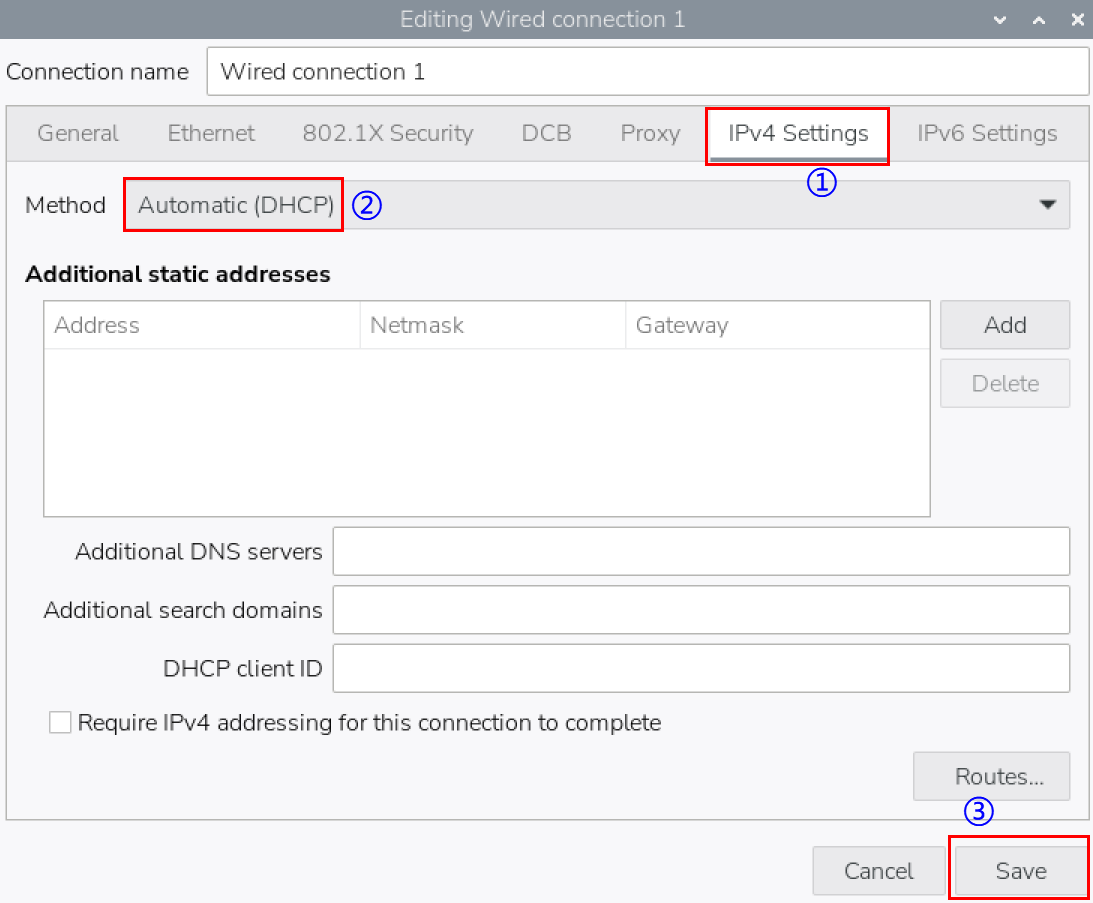Select the 802.1X Security tab
This screenshot has height=903, width=1093.
(388, 134)
